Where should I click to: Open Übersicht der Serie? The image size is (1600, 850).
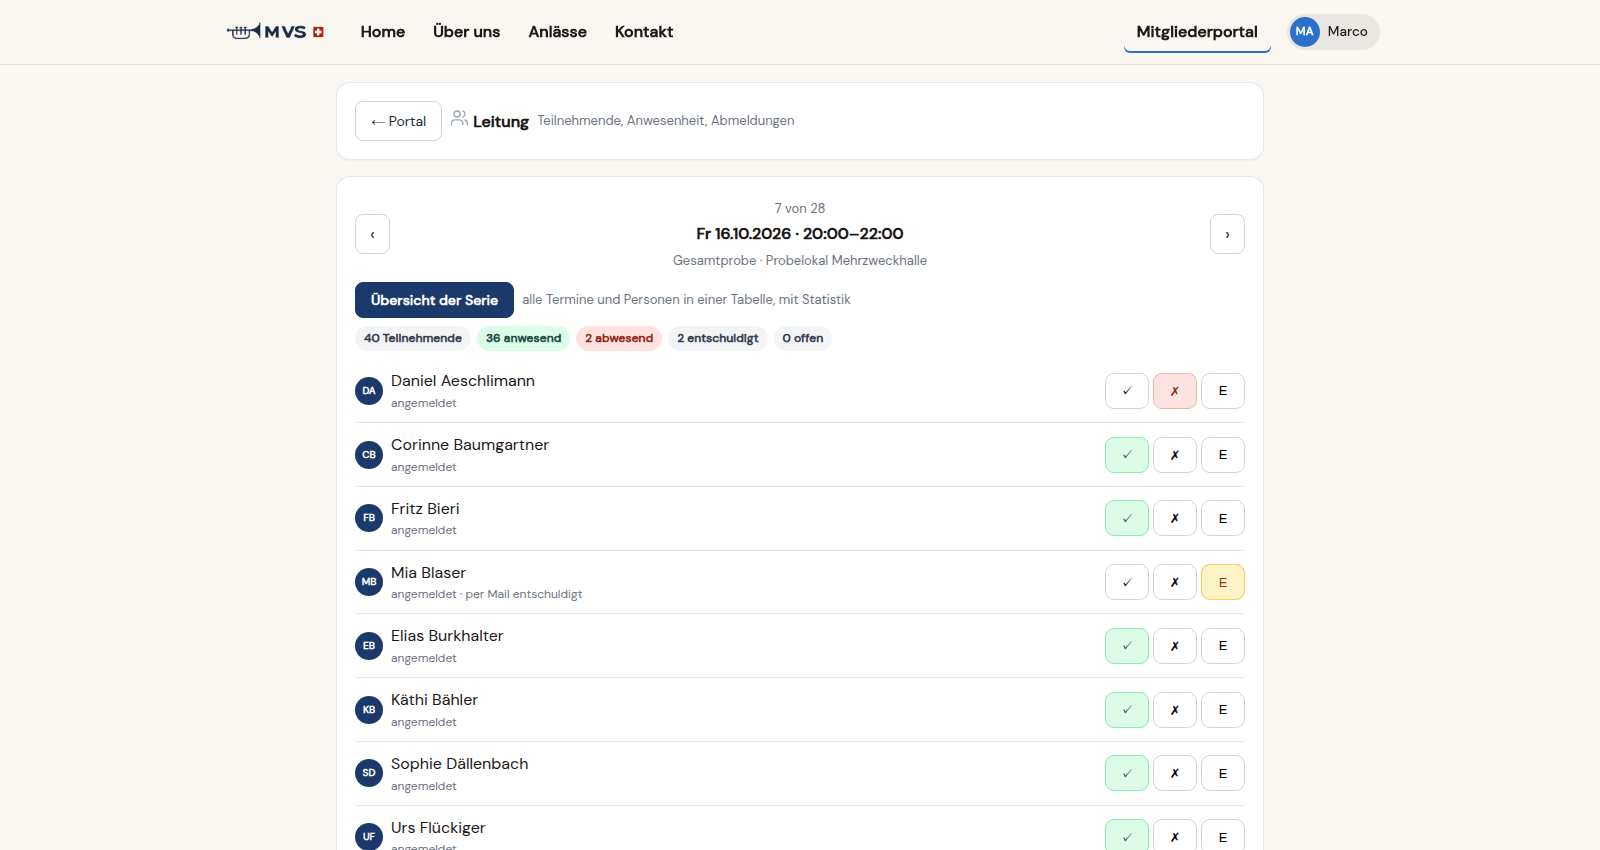(434, 300)
